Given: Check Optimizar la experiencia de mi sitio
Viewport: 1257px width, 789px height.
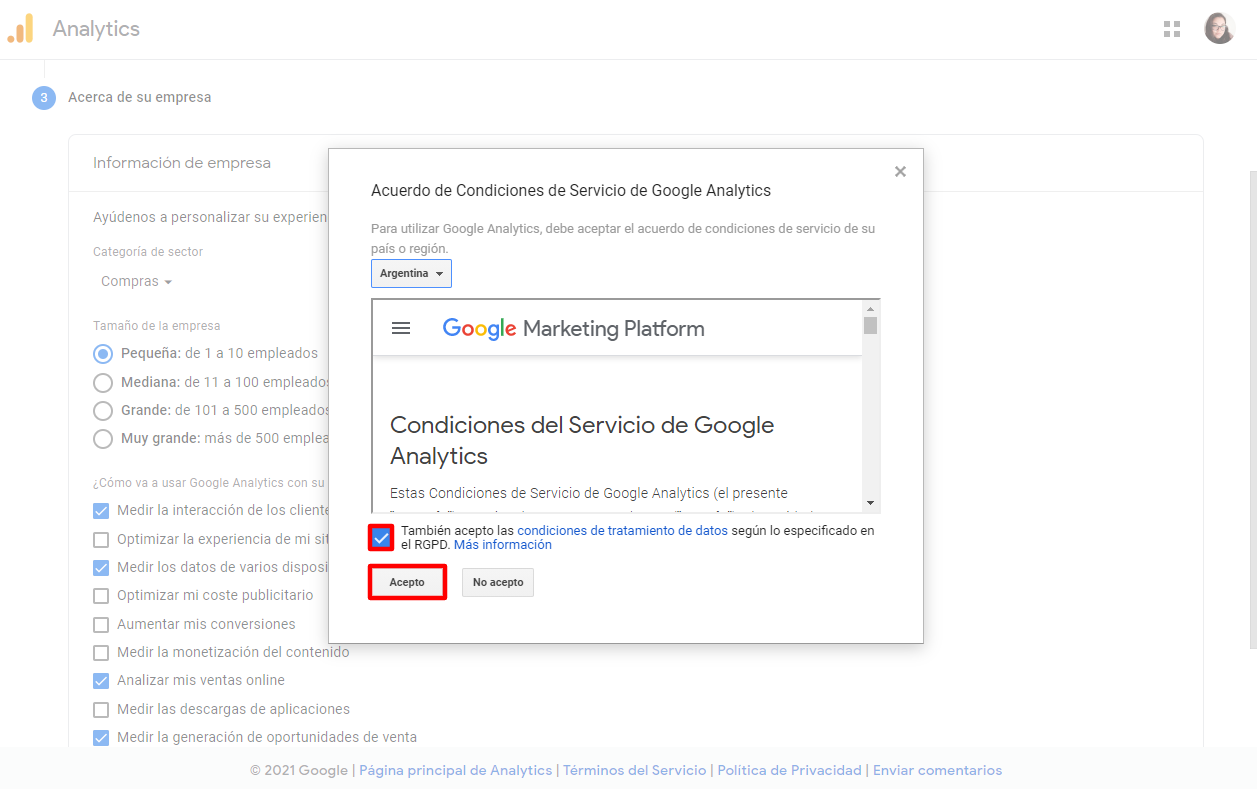Looking at the screenshot, I should coord(101,539).
